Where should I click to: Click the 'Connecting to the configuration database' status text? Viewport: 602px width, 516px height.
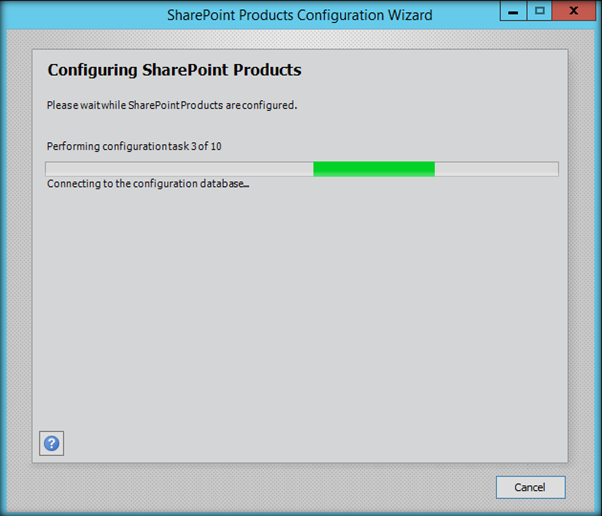pyautogui.click(x=148, y=184)
